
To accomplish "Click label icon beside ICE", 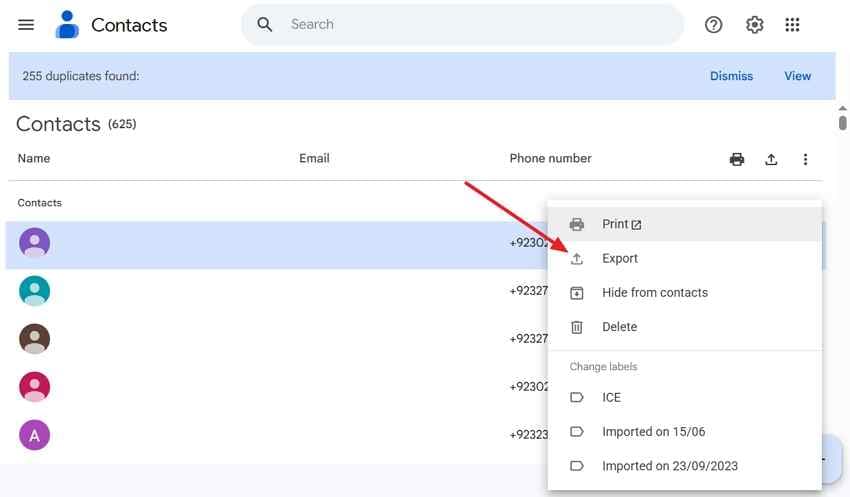I will [577, 397].
